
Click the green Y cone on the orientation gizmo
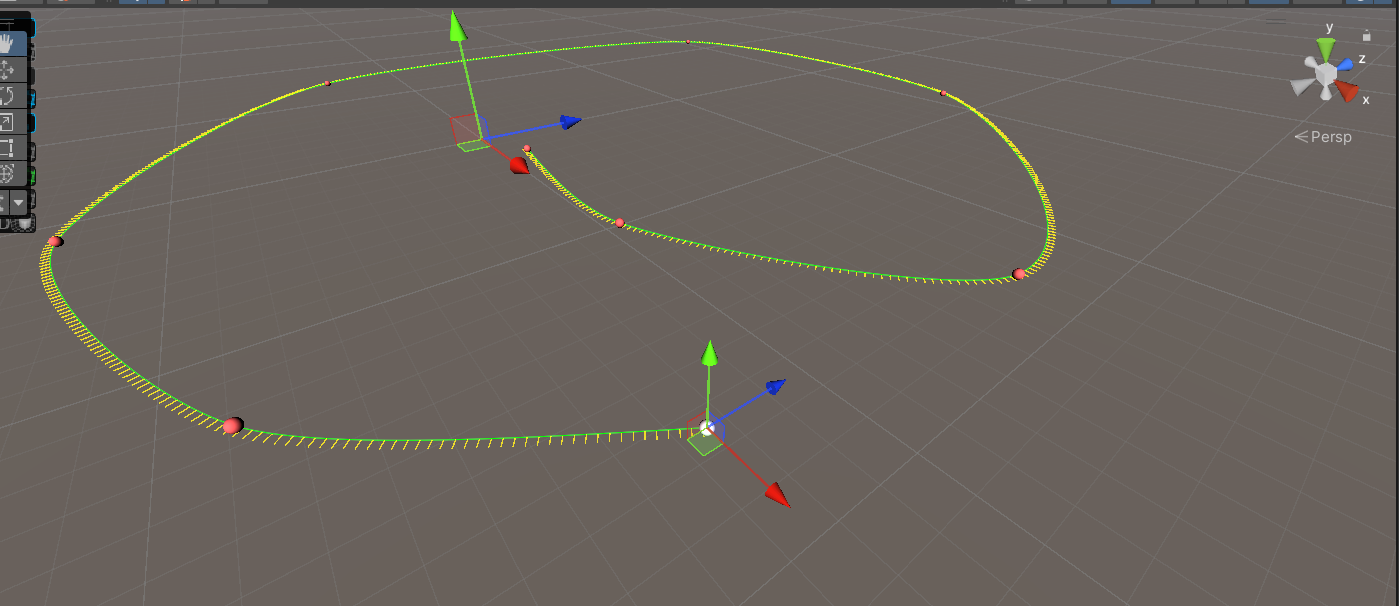coord(1326,49)
